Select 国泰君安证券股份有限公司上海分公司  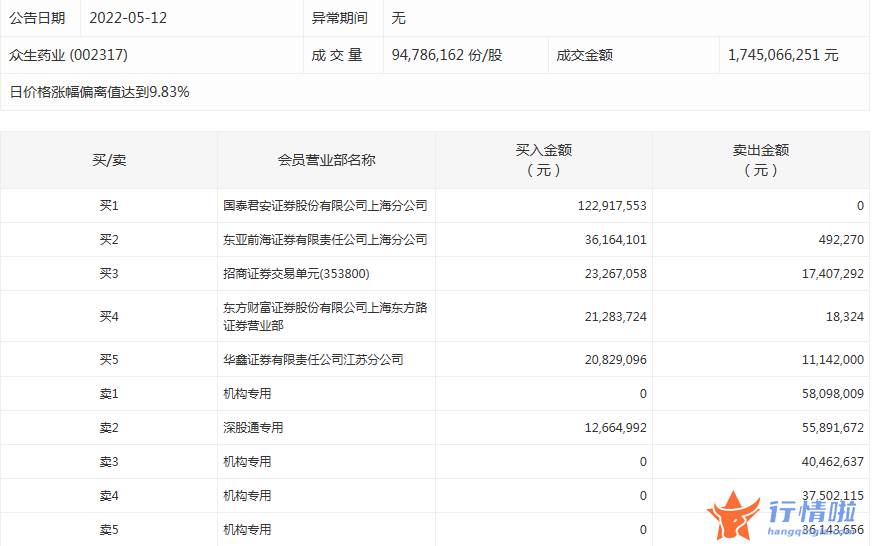325,206
